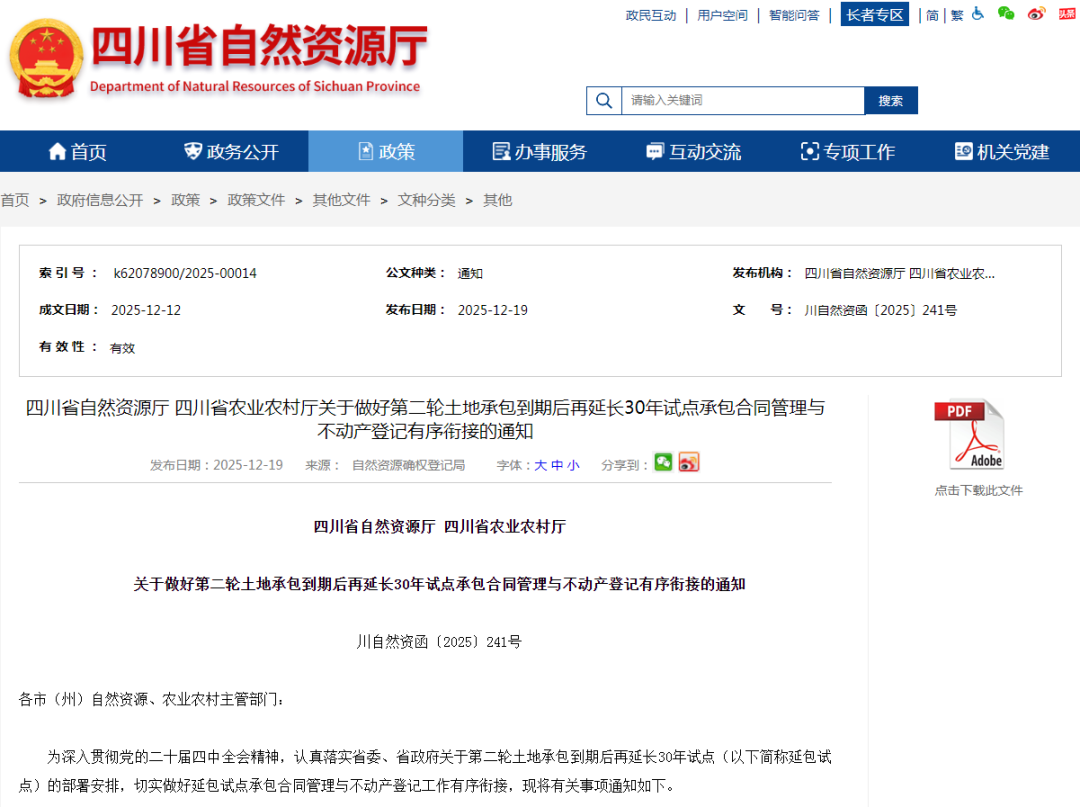Viewport: 1080px width, 807px height.
Task: Share article via Weibo icon
Action: pos(689,463)
